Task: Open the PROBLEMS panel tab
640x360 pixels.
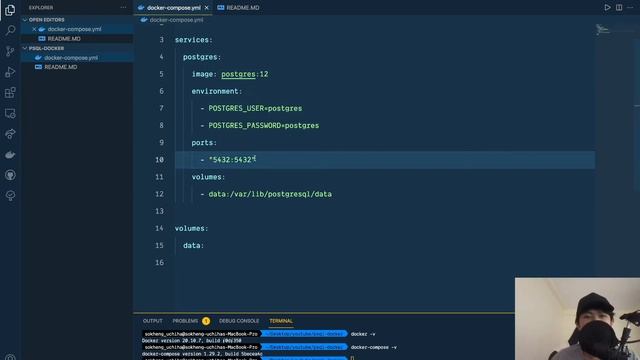Action: click(x=185, y=321)
